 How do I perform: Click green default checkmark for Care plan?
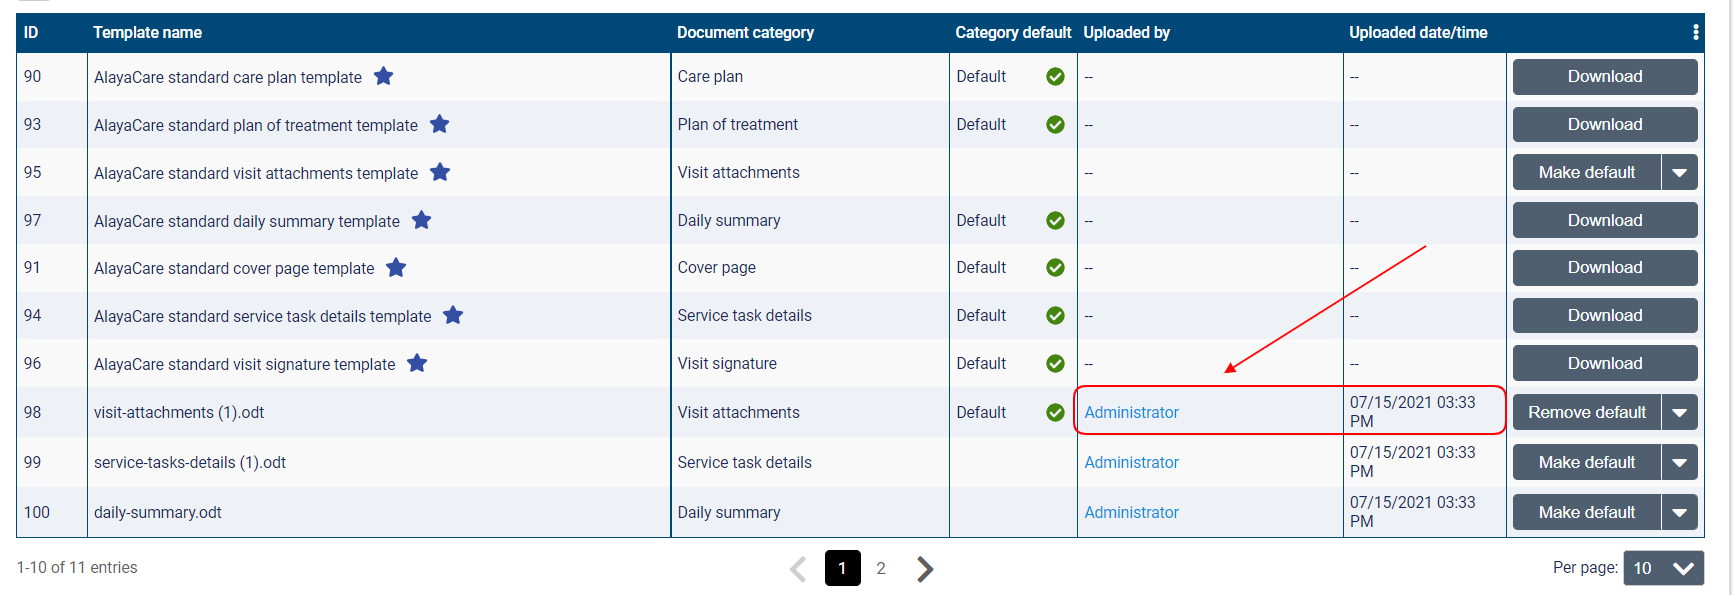[1055, 76]
